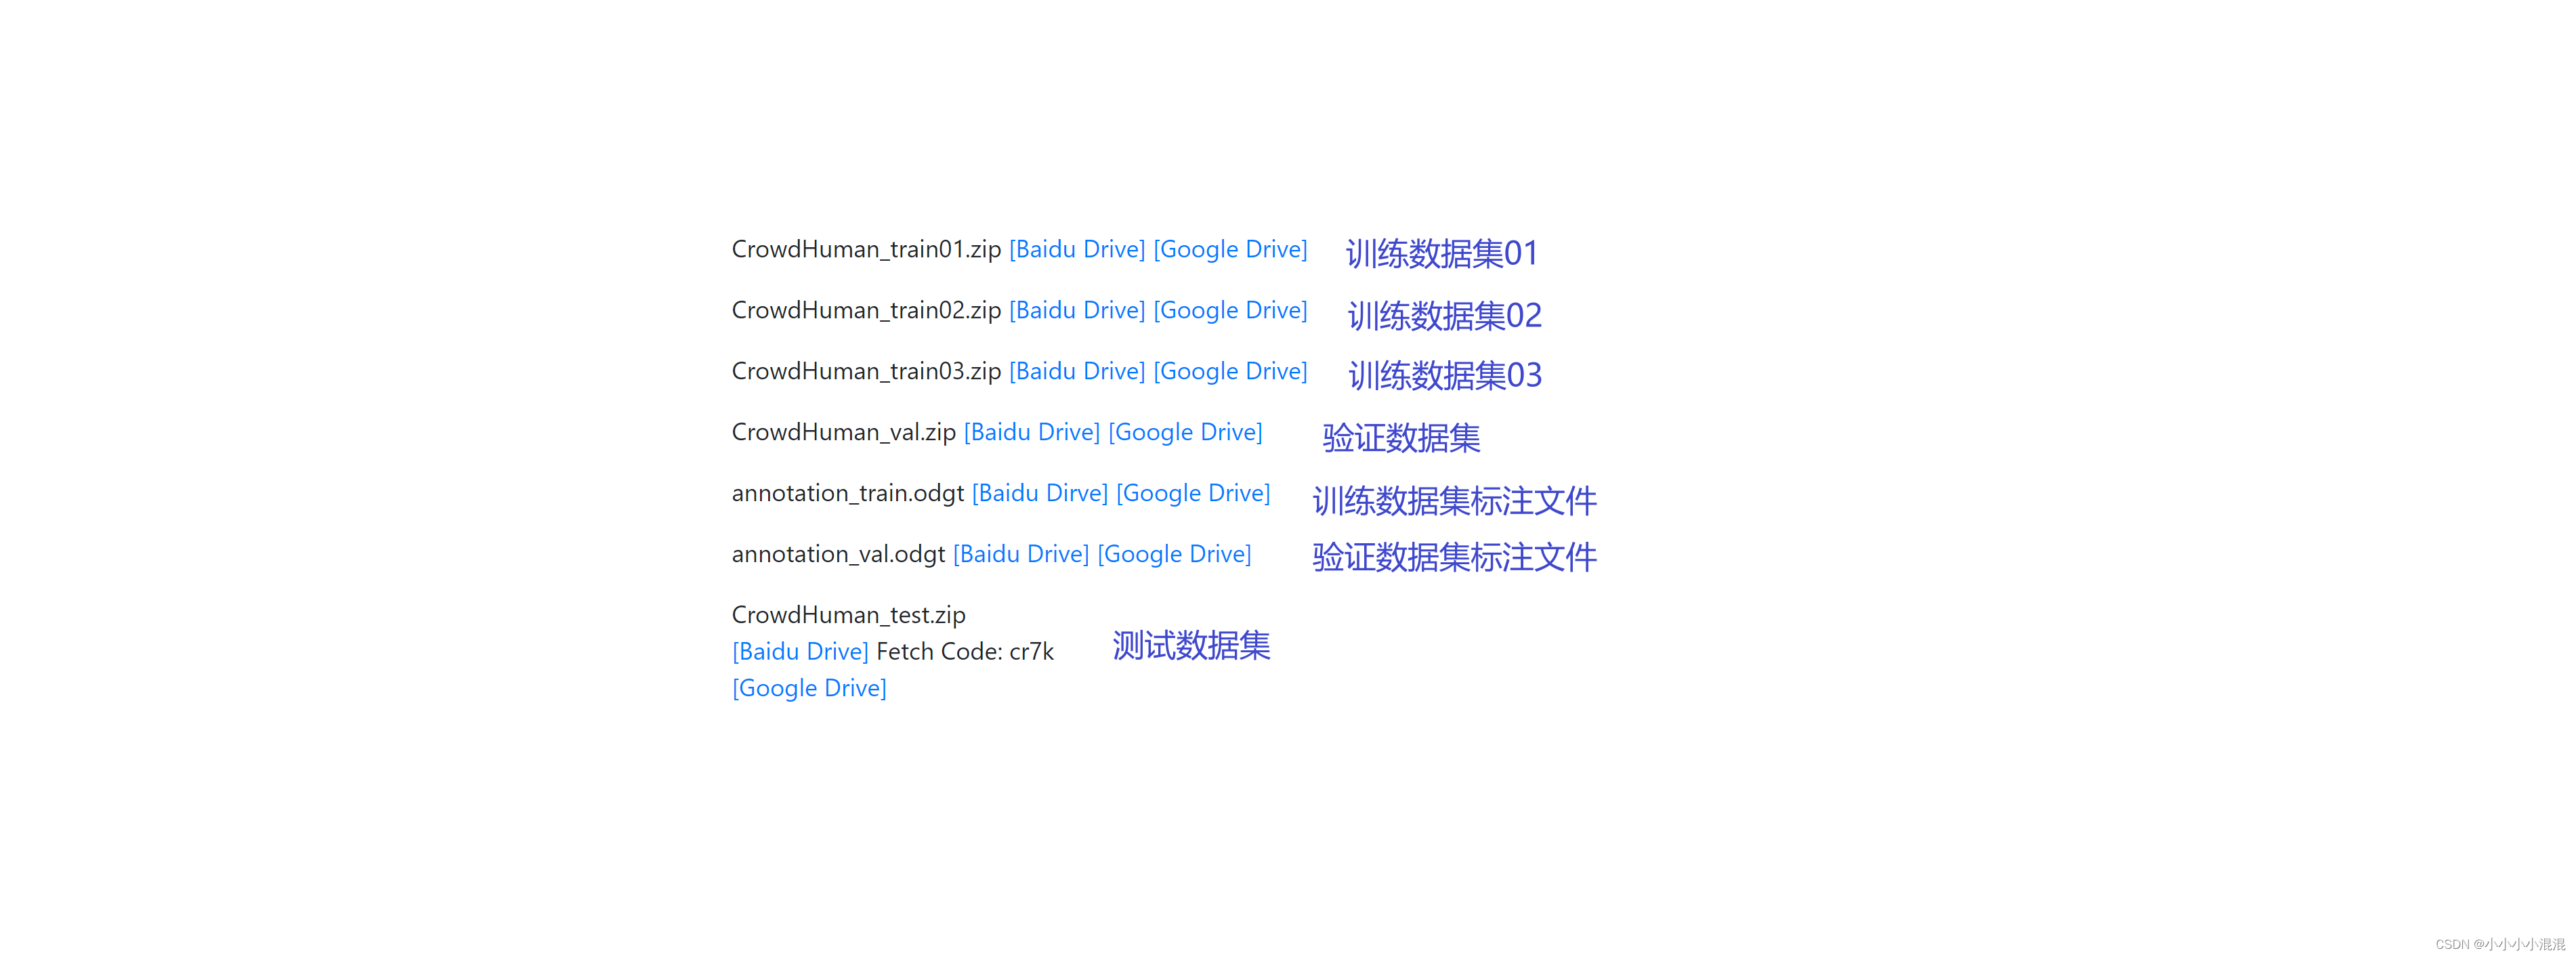Open Baidu Drive link for CrowdHuman_train02.zip
This screenshot has height=957, width=2576.
coord(1077,310)
